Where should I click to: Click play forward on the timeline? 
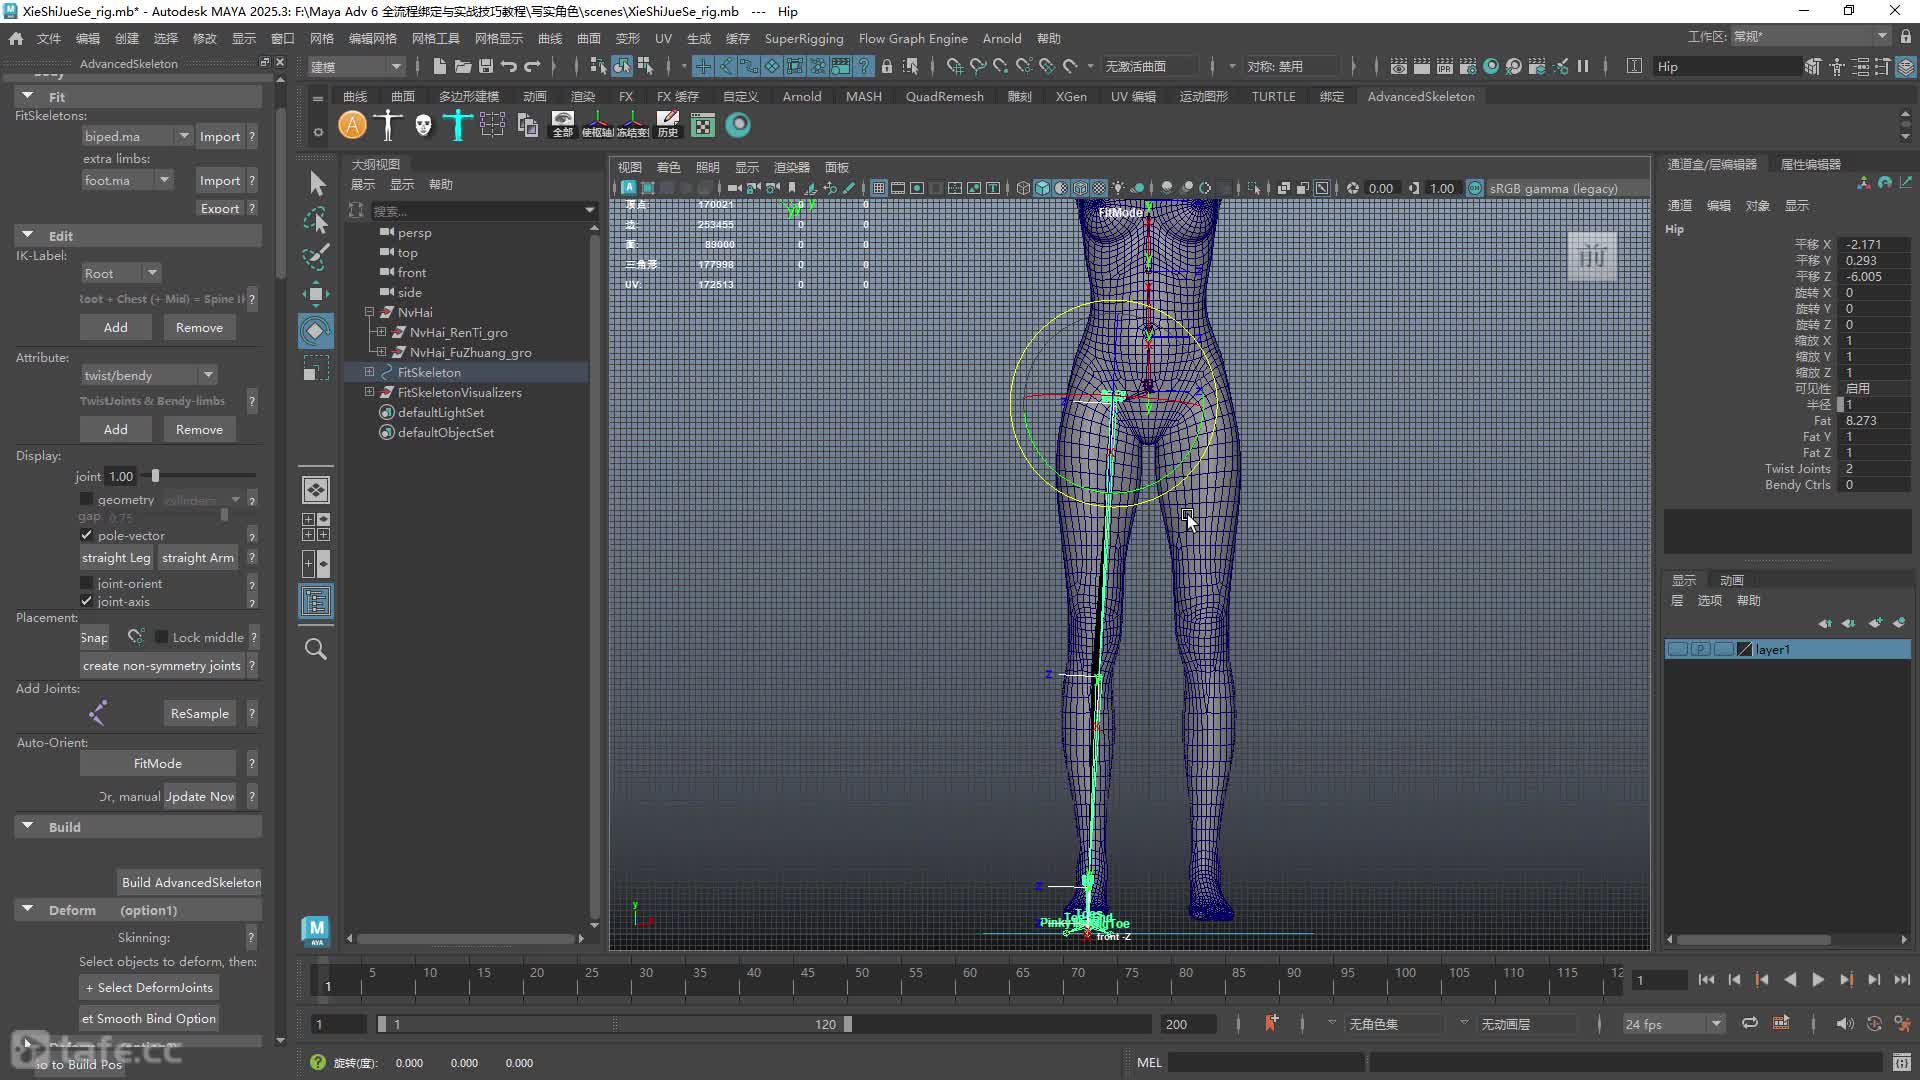[x=1818, y=980]
